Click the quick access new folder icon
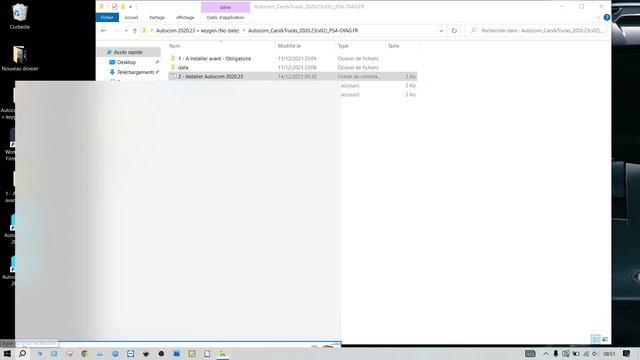 [123, 7]
